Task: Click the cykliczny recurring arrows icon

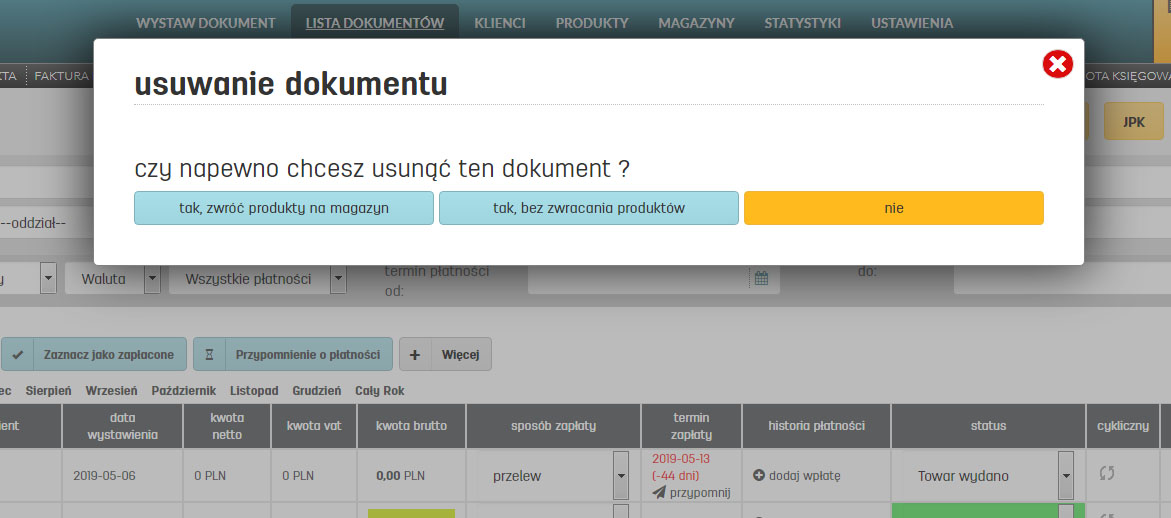Action: point(1106,474)
